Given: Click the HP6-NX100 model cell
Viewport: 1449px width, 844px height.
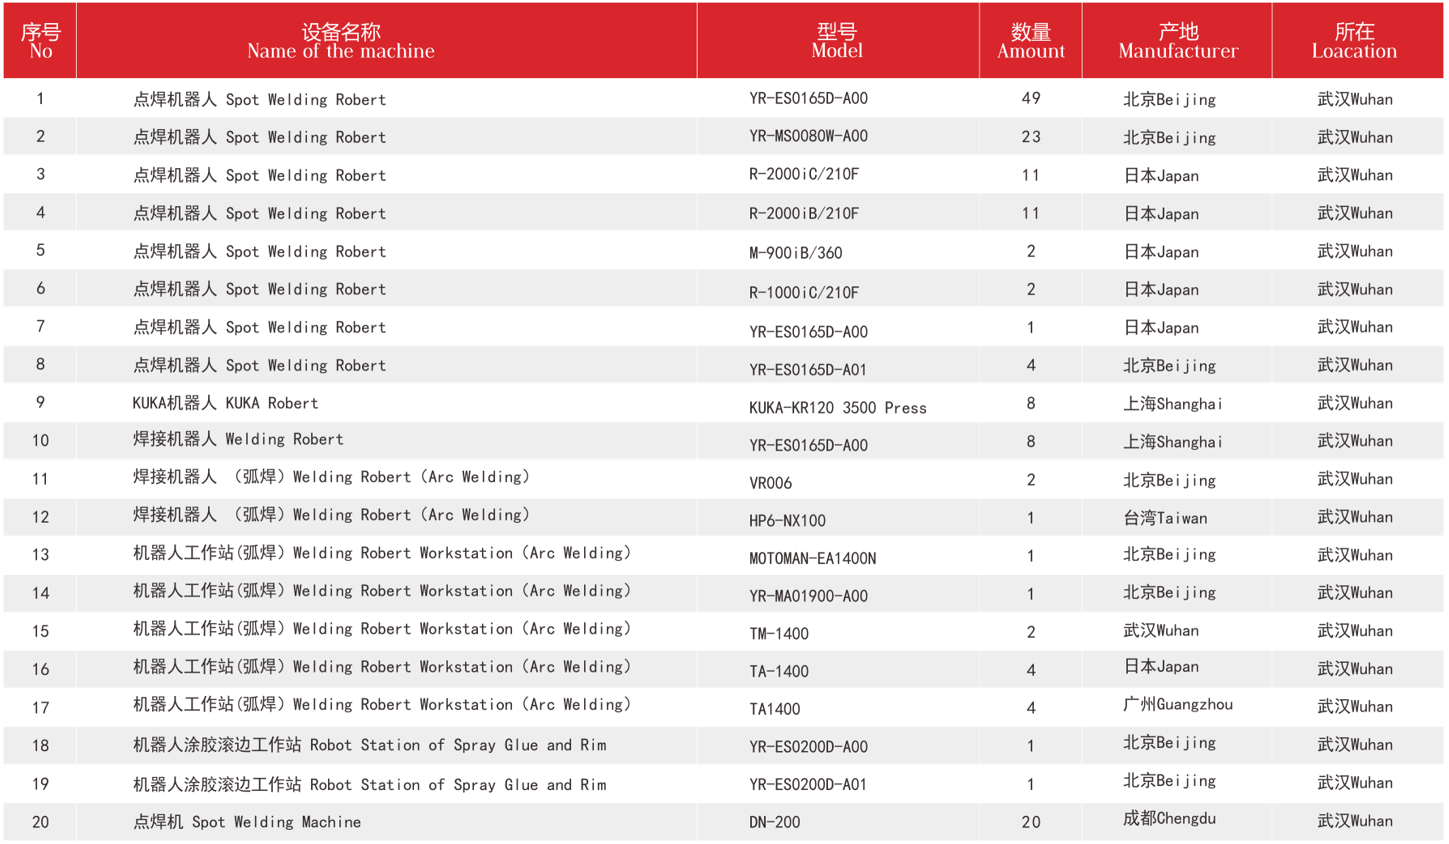Looking at the screenshot, I should tap(787, 521).
